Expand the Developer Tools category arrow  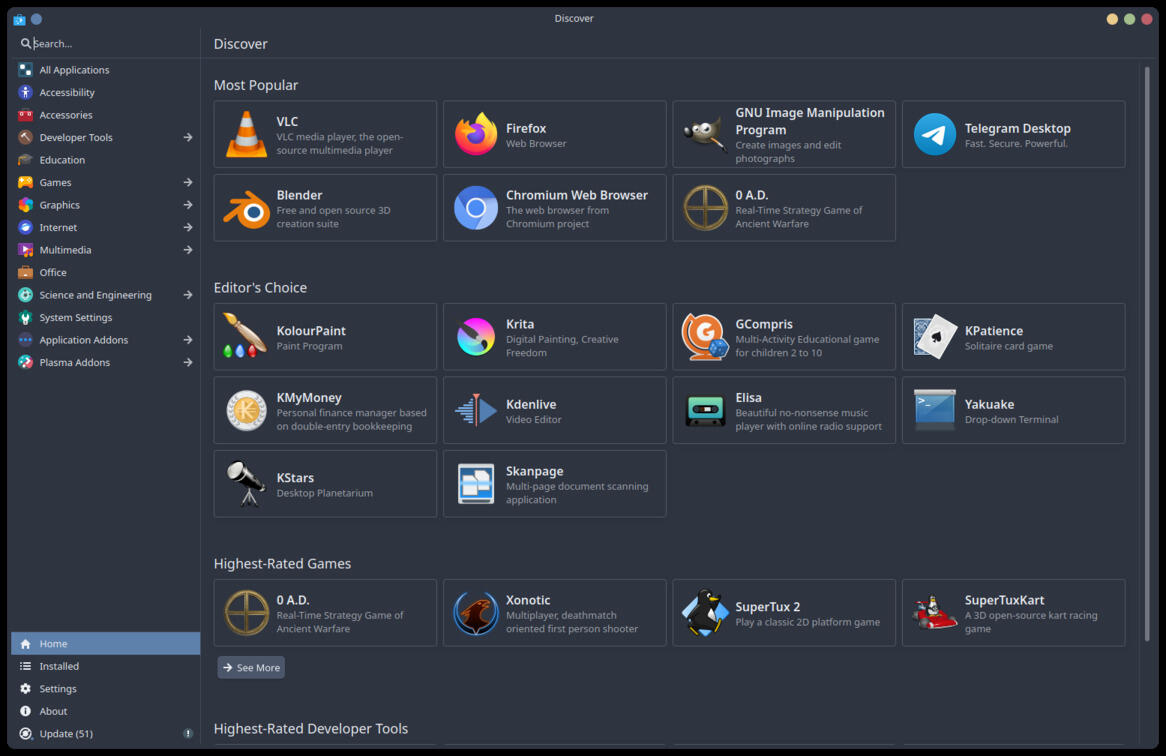click(x=188, y=138)
